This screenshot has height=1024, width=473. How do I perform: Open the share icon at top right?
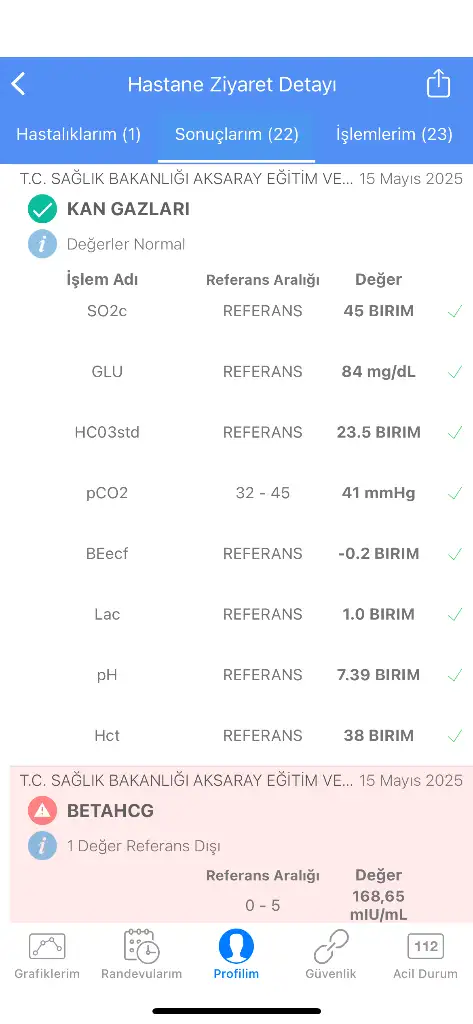coord(438,84)
